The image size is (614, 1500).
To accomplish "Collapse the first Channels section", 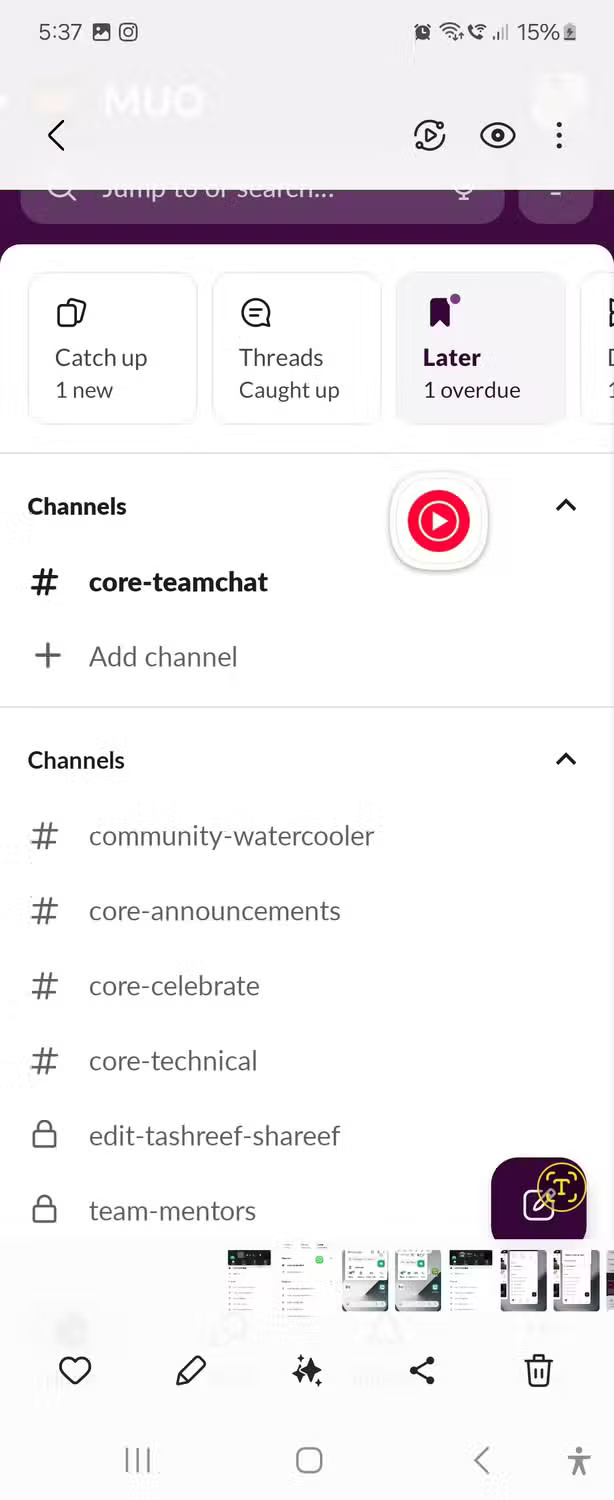I will coord(565,505).
